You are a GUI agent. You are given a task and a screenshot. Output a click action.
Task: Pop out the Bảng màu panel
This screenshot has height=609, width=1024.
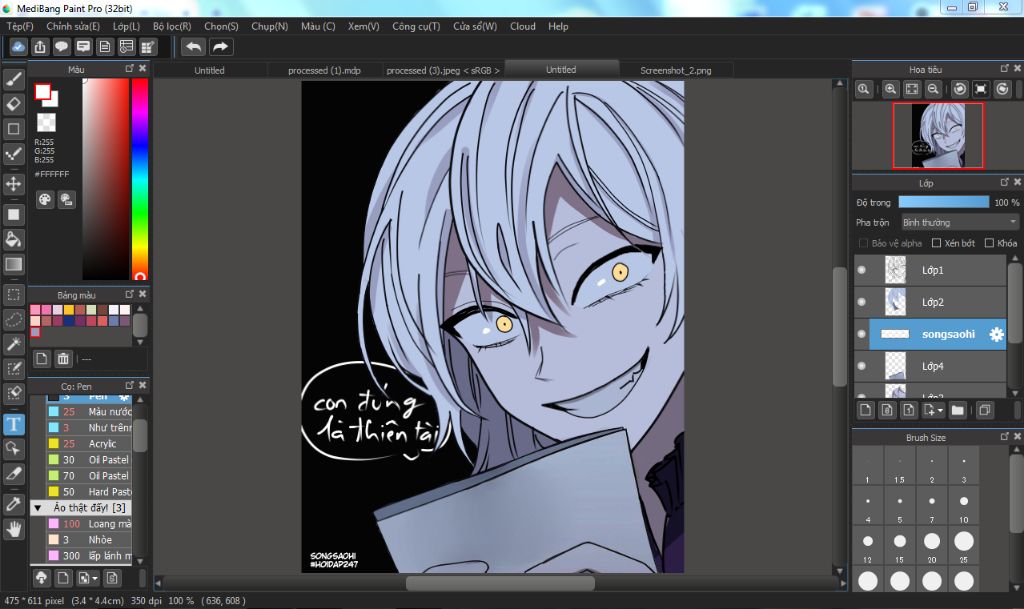click(129, 294)
